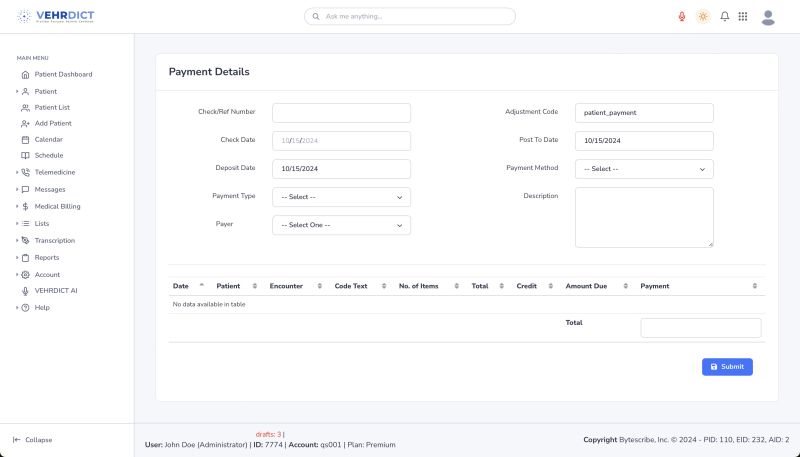800x457 pixels.
Task: Click the Reports clipboard icon
Action: click(26, 258)
